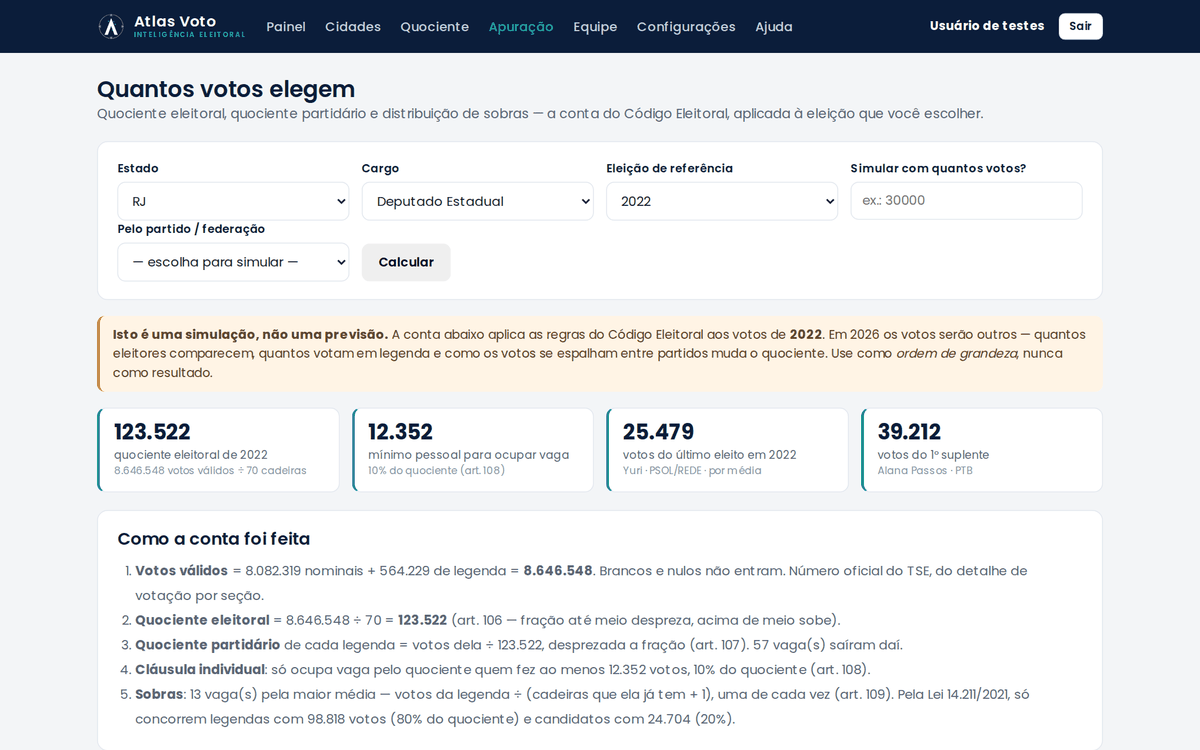Open the Eleição de referência dropdown 2022
Screen dimensions: 1200x750
(x=722, y=201)
